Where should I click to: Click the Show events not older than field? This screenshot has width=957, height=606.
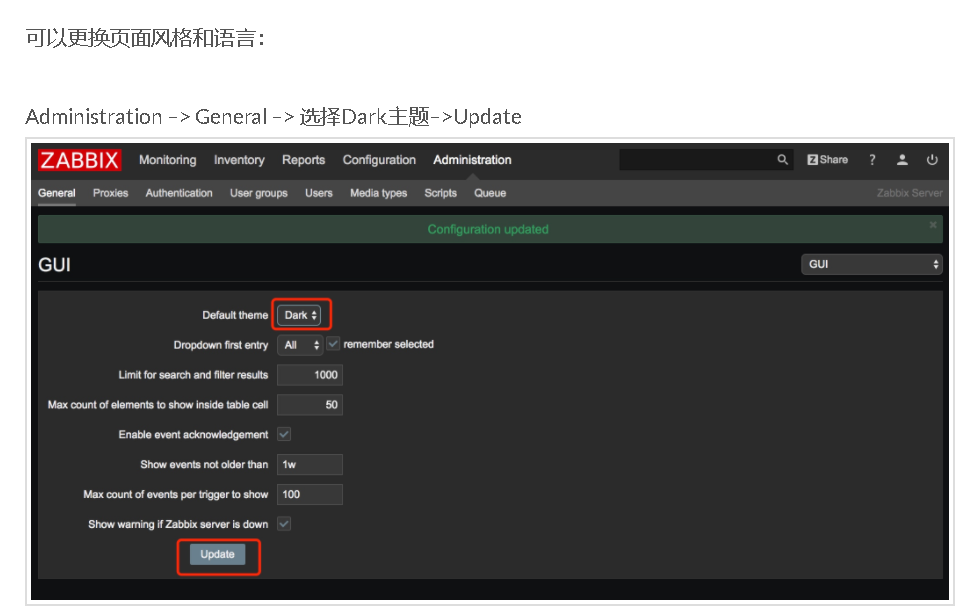[310, 464]
